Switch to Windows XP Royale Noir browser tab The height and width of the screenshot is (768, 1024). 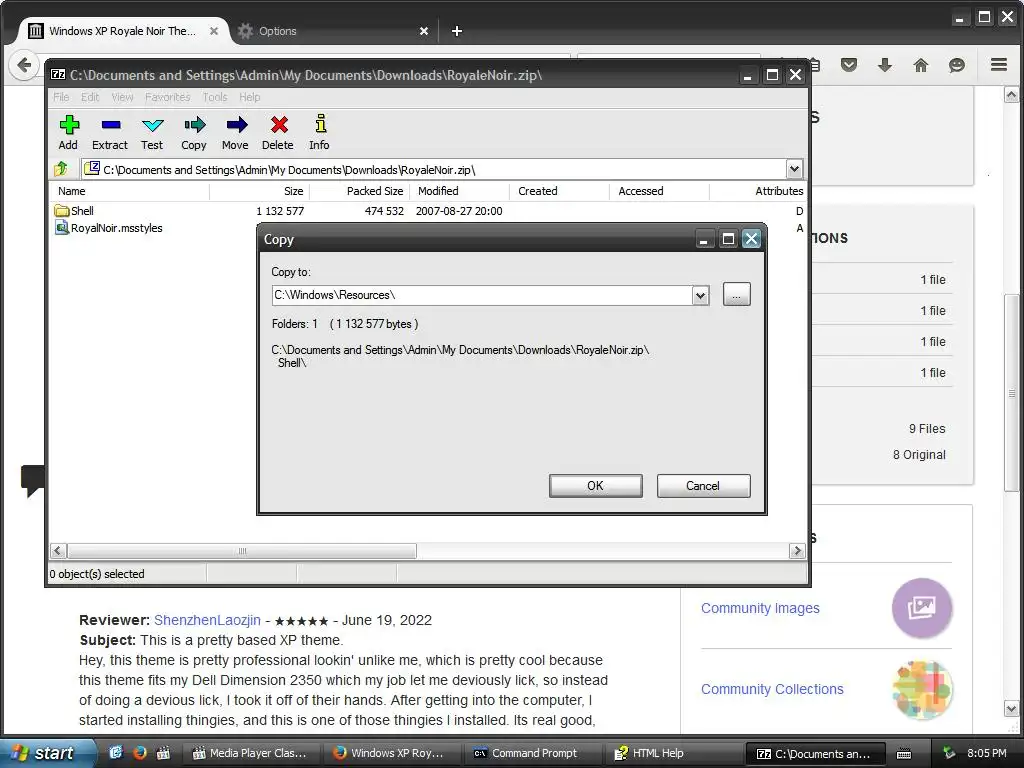121,31
